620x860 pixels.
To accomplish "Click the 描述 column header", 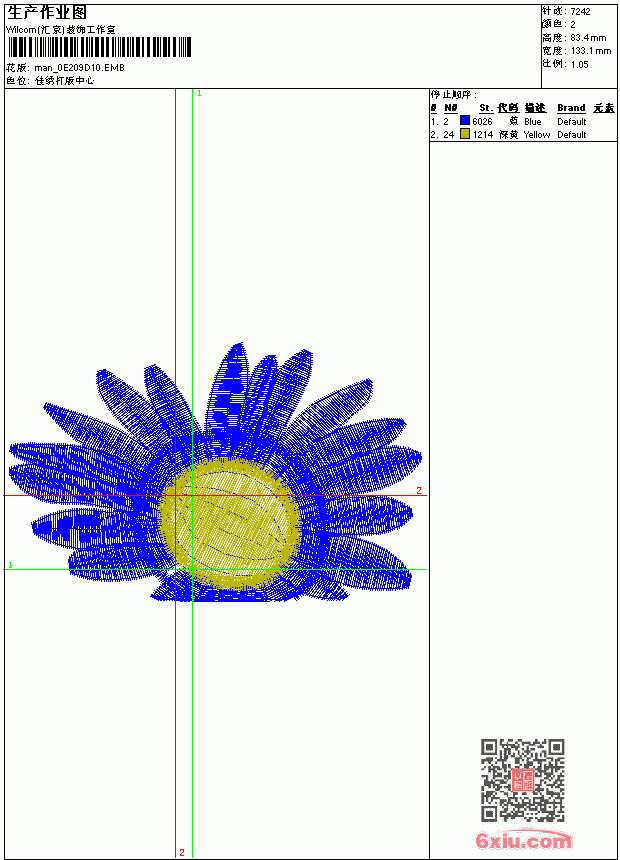I will coord(535,108).
